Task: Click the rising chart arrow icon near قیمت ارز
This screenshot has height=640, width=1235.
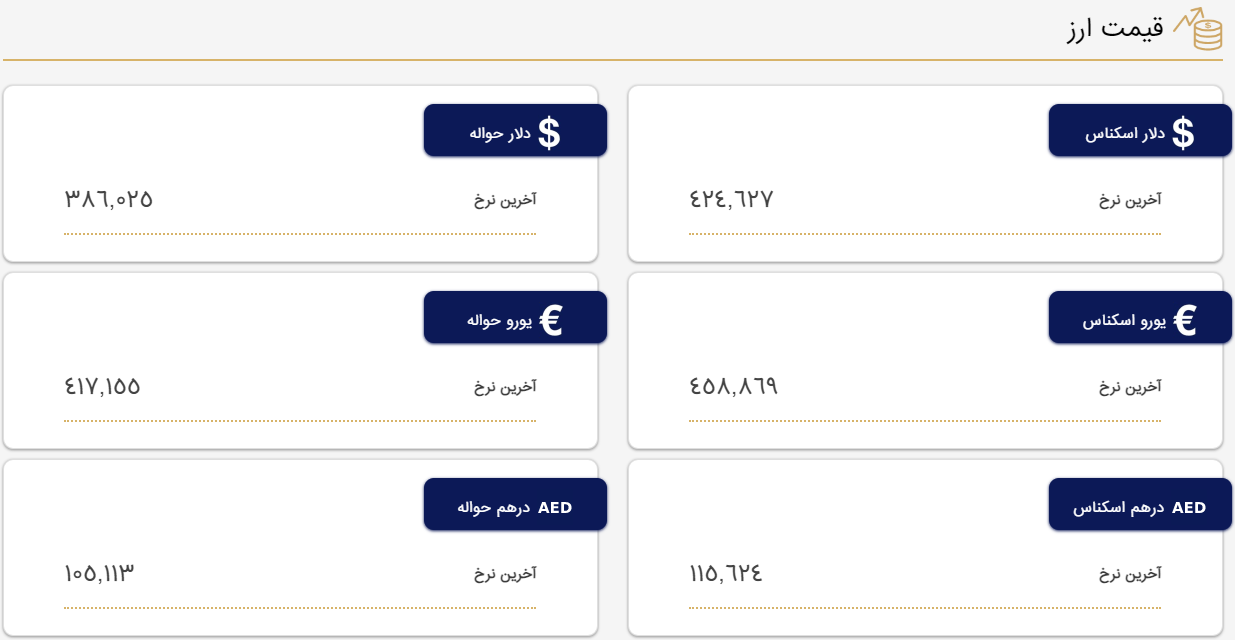Action: click(x=1189, y=20)
